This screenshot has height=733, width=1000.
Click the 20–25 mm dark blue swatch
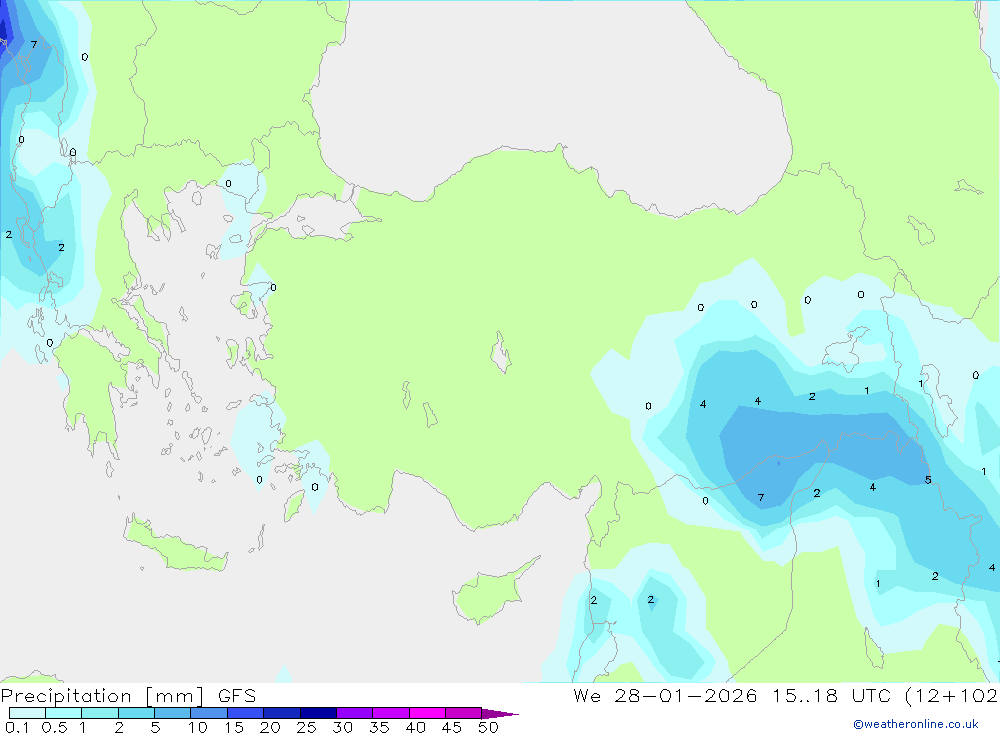(281, 713)
